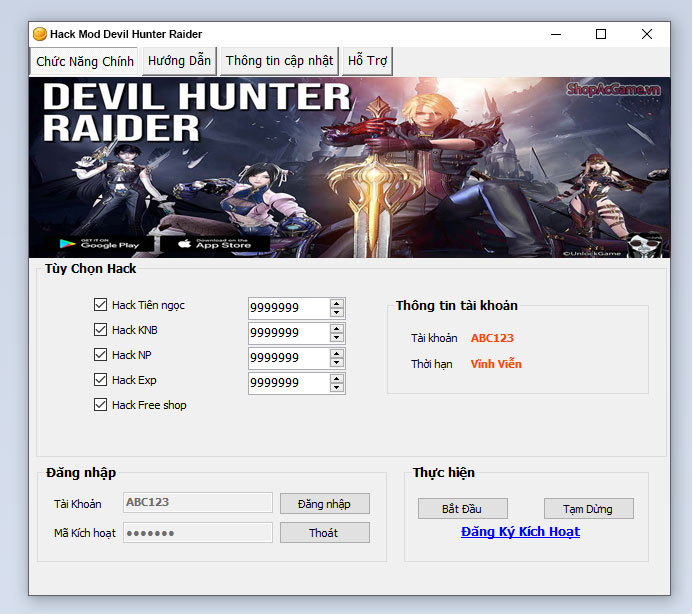The image size is (693, 616).
Task: Switch to the Hướng Dẫn tab
Action: (179, 61)
